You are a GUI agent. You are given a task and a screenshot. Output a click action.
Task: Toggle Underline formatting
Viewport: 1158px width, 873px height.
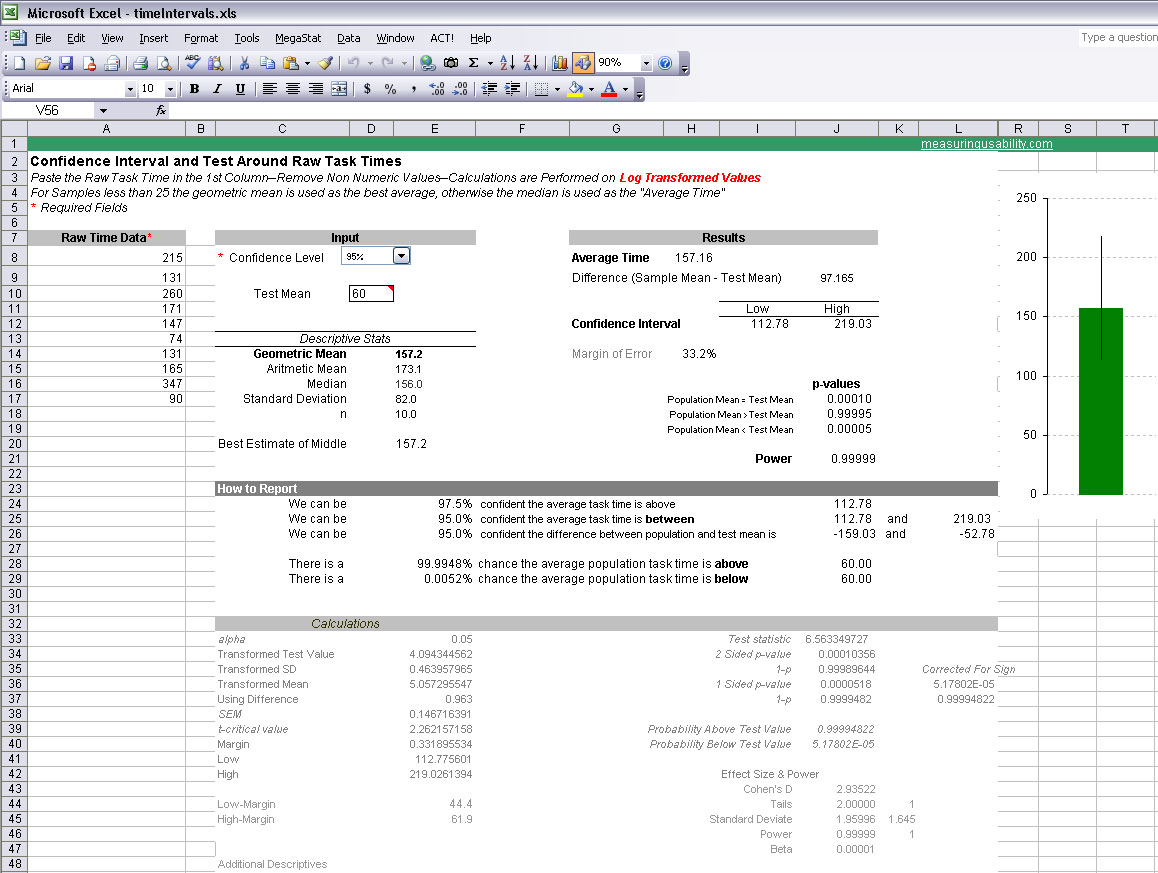click(240, 89)
